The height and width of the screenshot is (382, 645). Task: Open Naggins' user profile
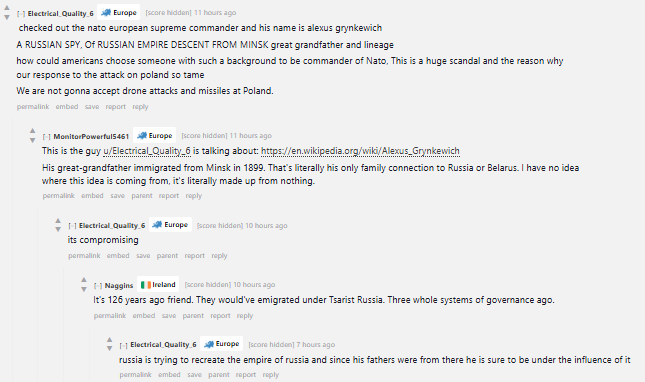point(119,285)
